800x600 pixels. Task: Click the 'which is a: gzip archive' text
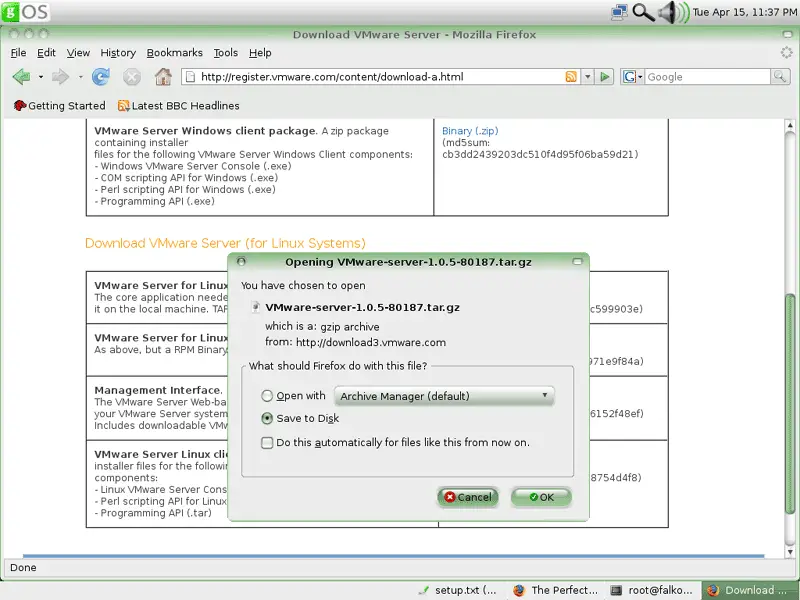pyautogui.click(x=322, y=327)
